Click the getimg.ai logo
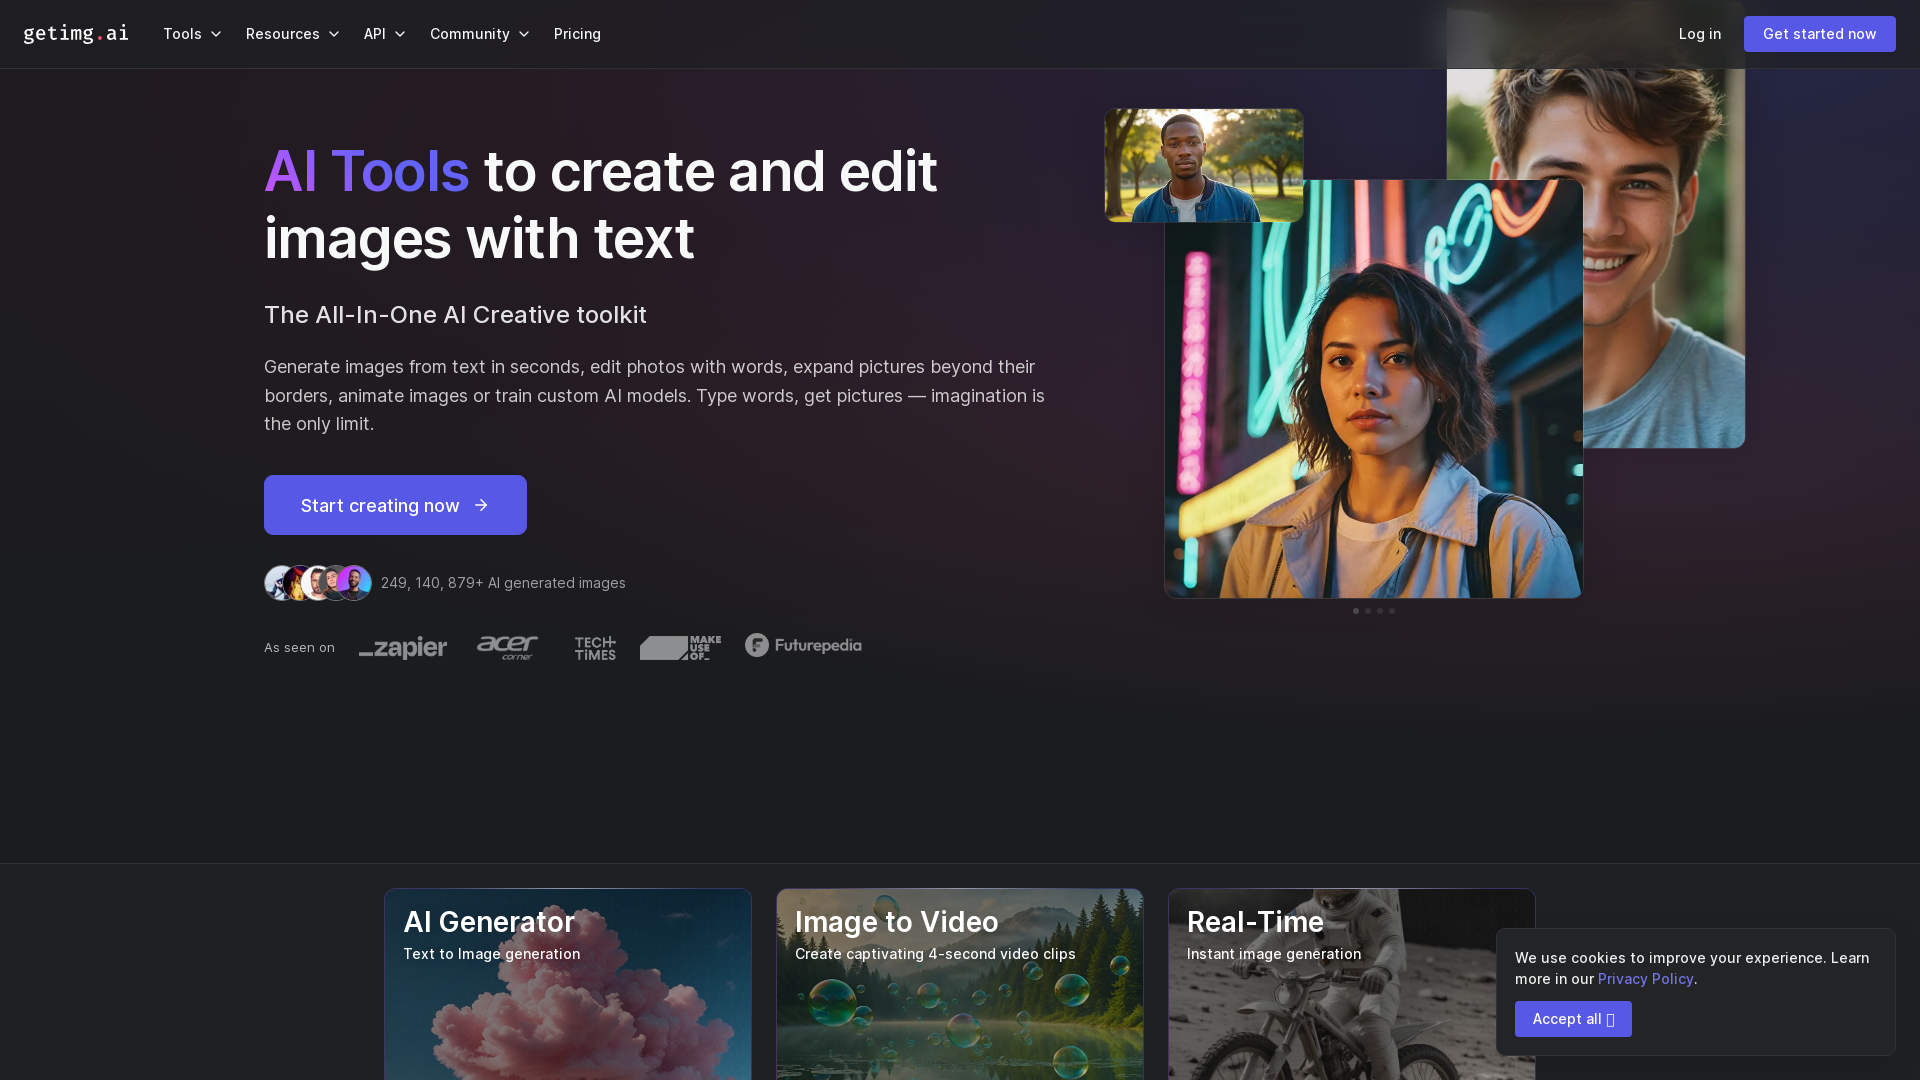Viewport: 1920px width, 1080px height. pos(76,34)
